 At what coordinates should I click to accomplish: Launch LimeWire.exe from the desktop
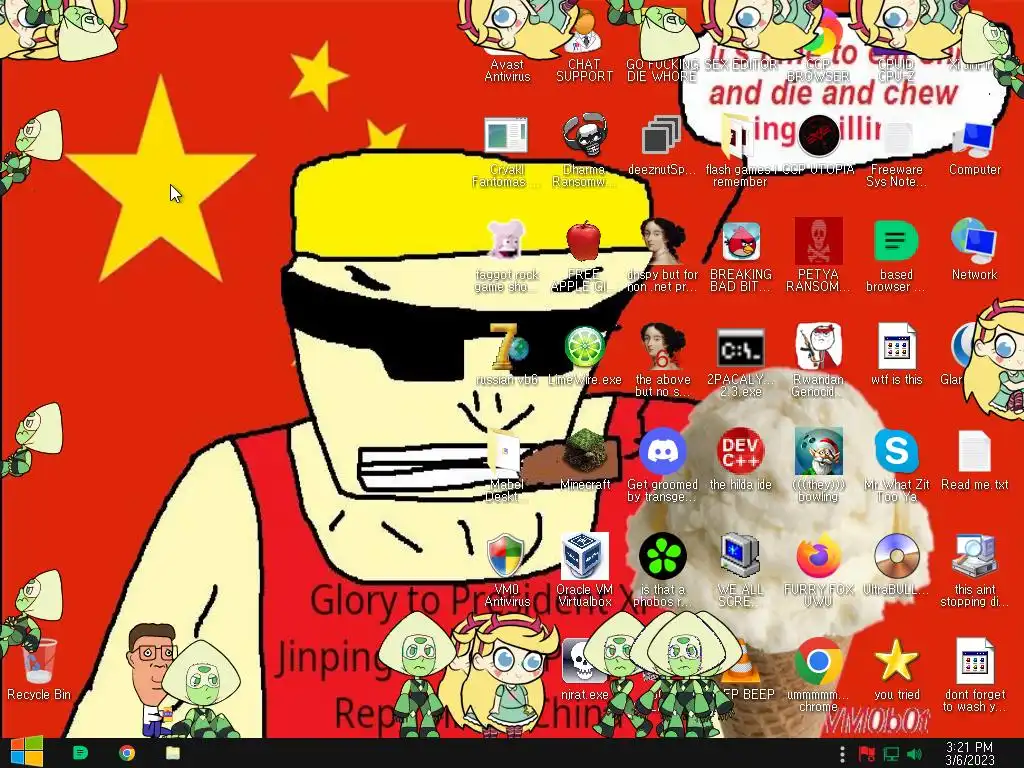click(x=584, y=355)
